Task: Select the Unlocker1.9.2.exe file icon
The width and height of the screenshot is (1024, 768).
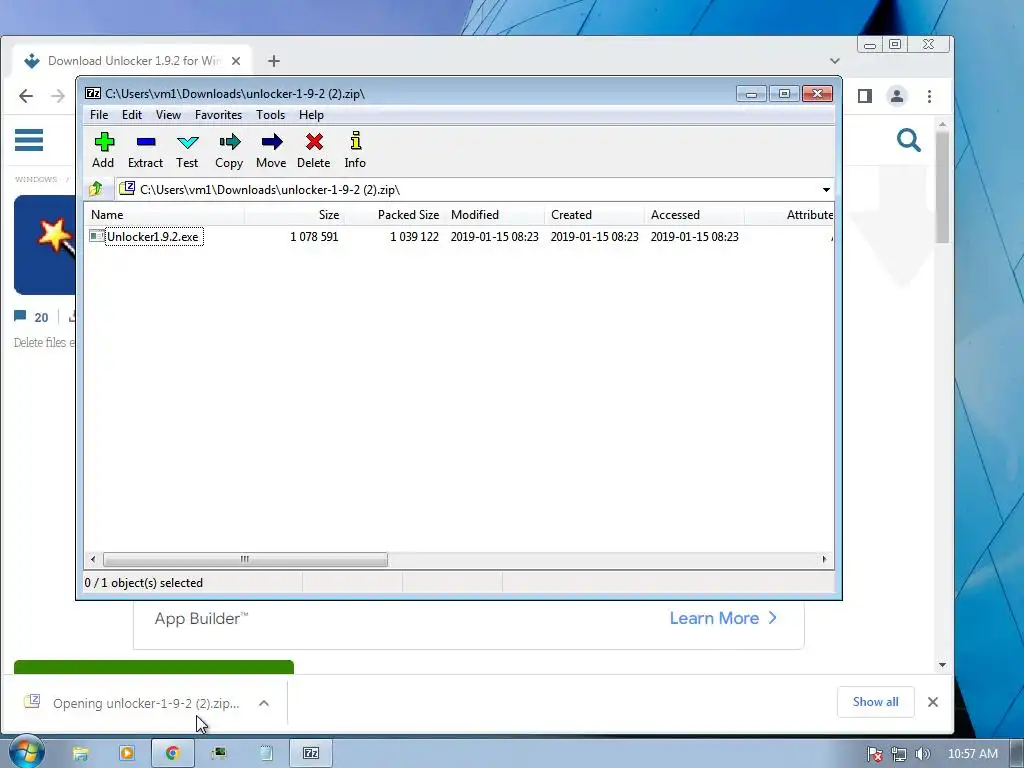Action: [x=97, y=236]
